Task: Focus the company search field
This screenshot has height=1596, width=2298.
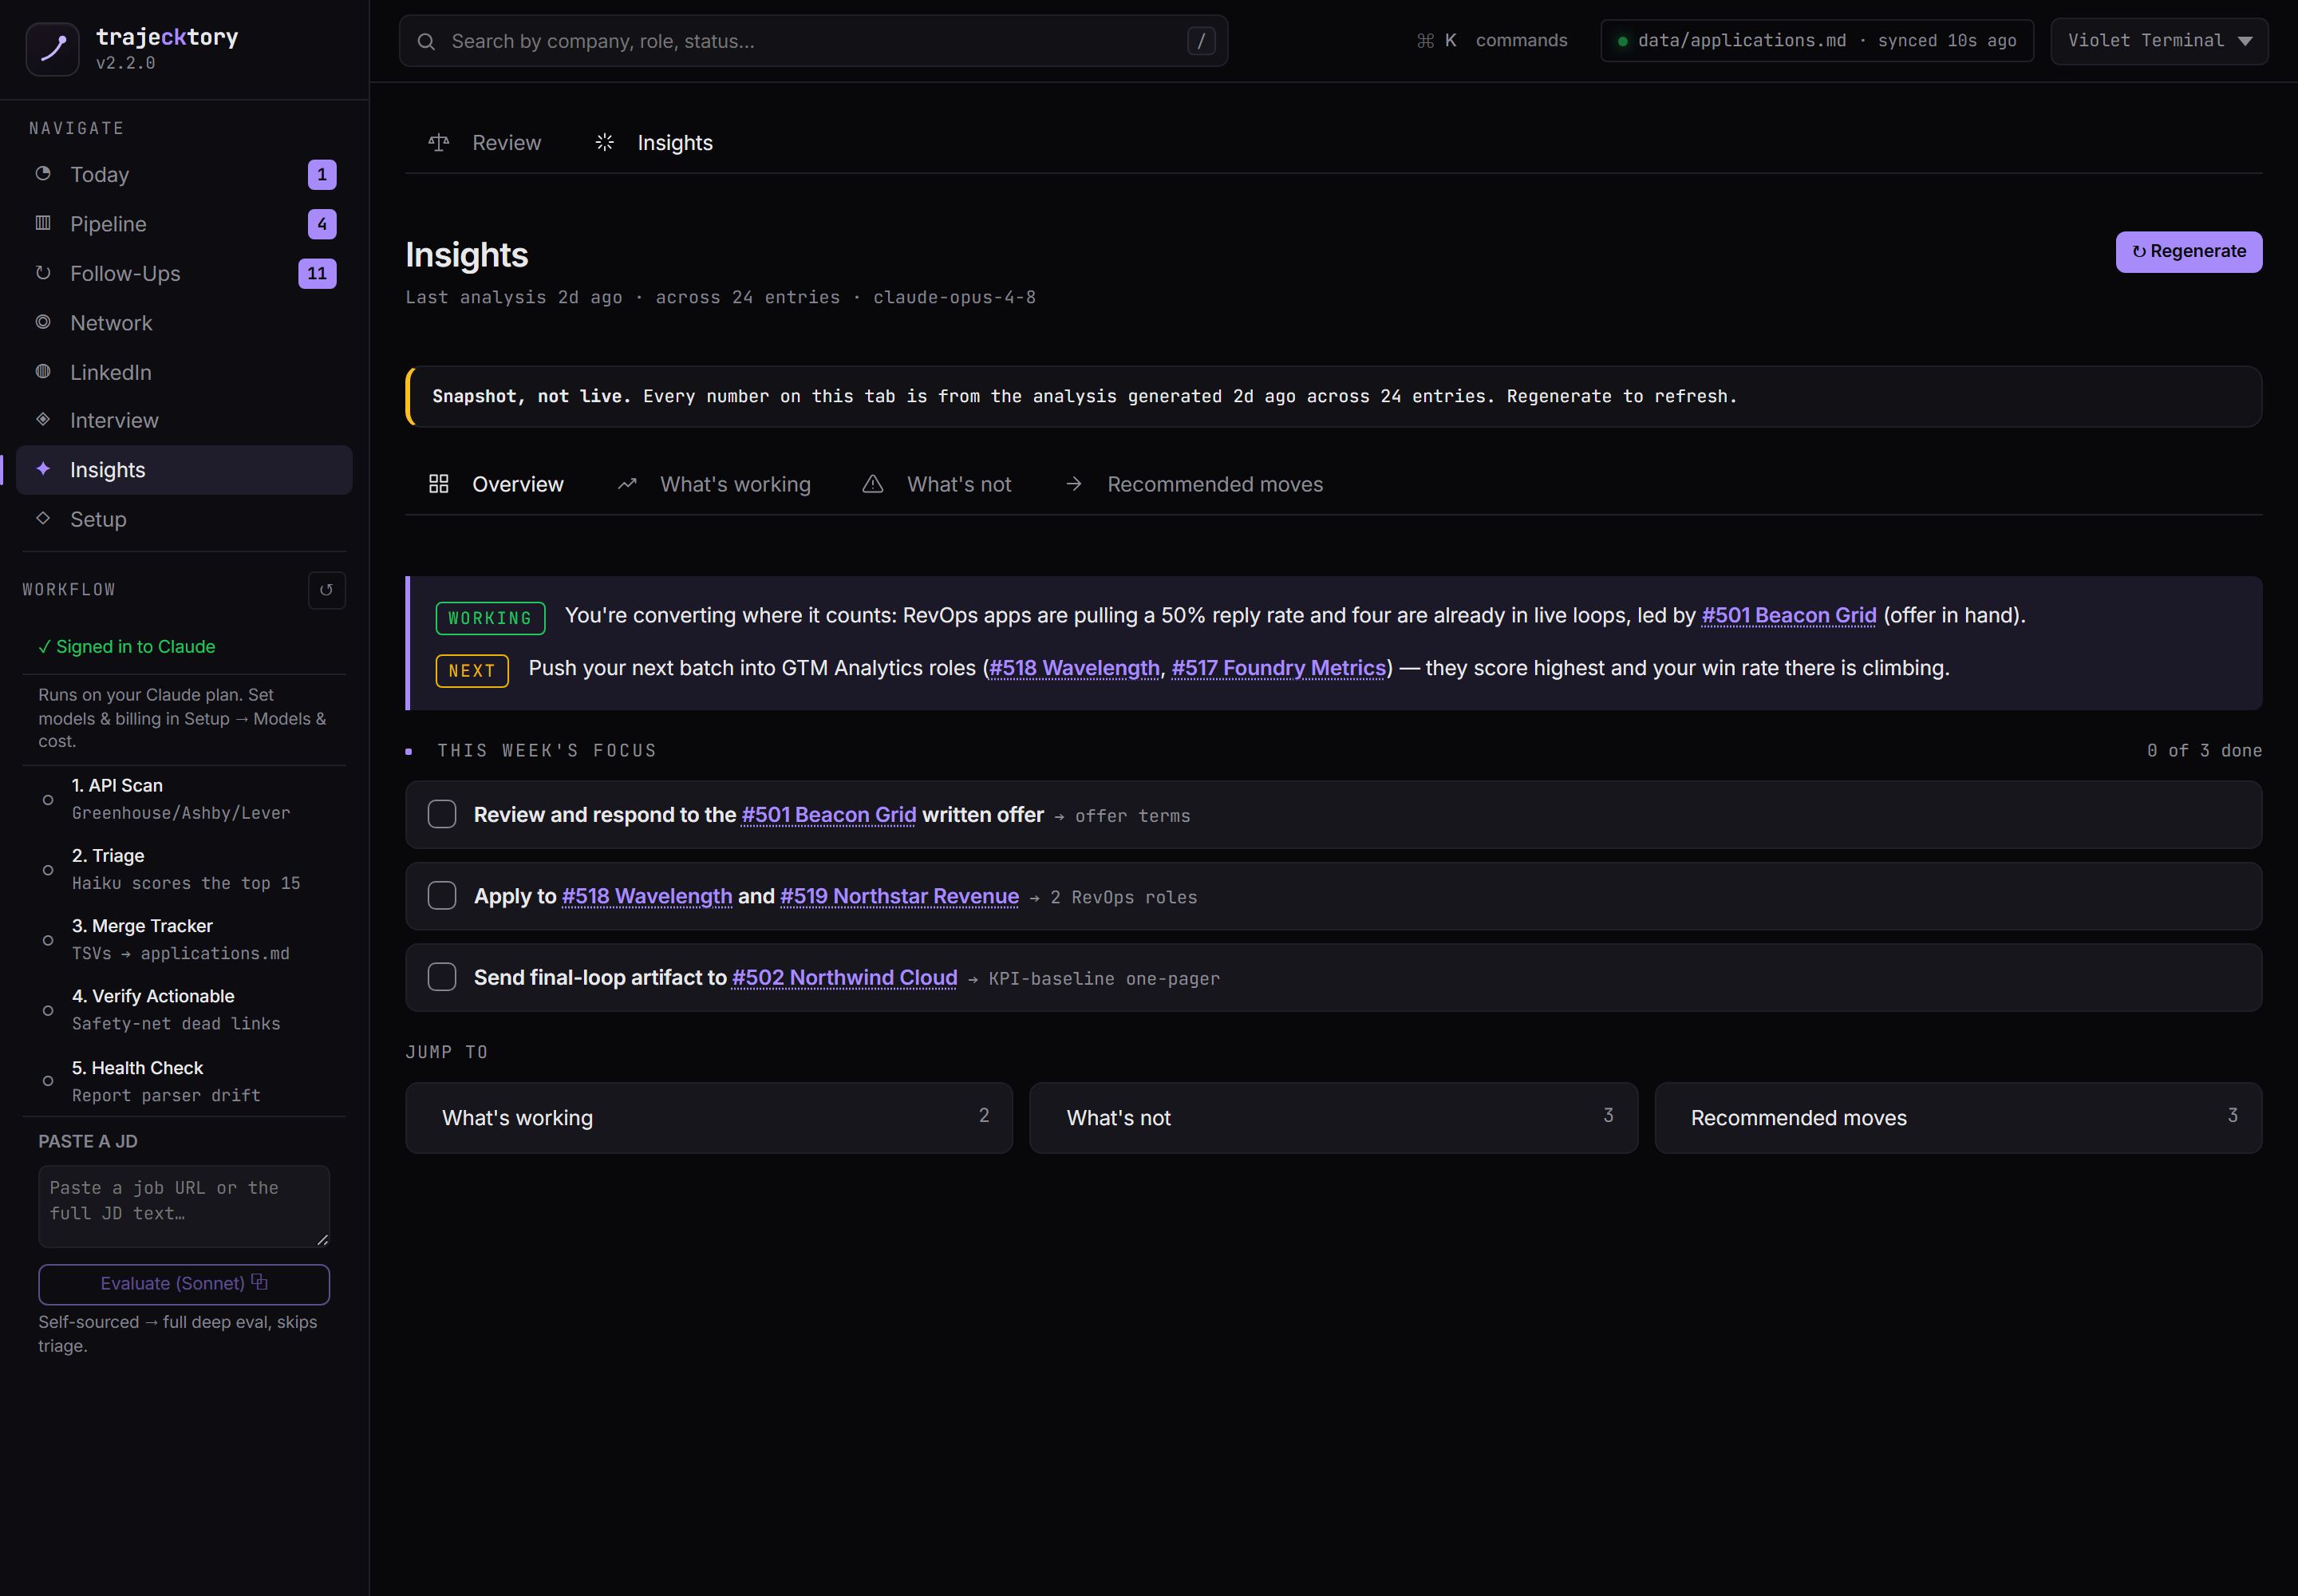Action: pyautogui.click(x=813, y=41)
